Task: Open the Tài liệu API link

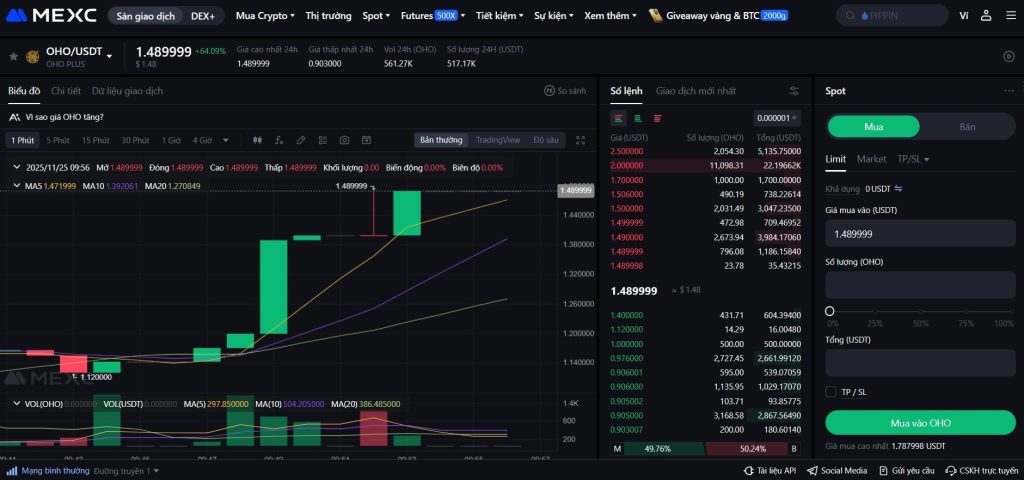Action: coord(770,470)
